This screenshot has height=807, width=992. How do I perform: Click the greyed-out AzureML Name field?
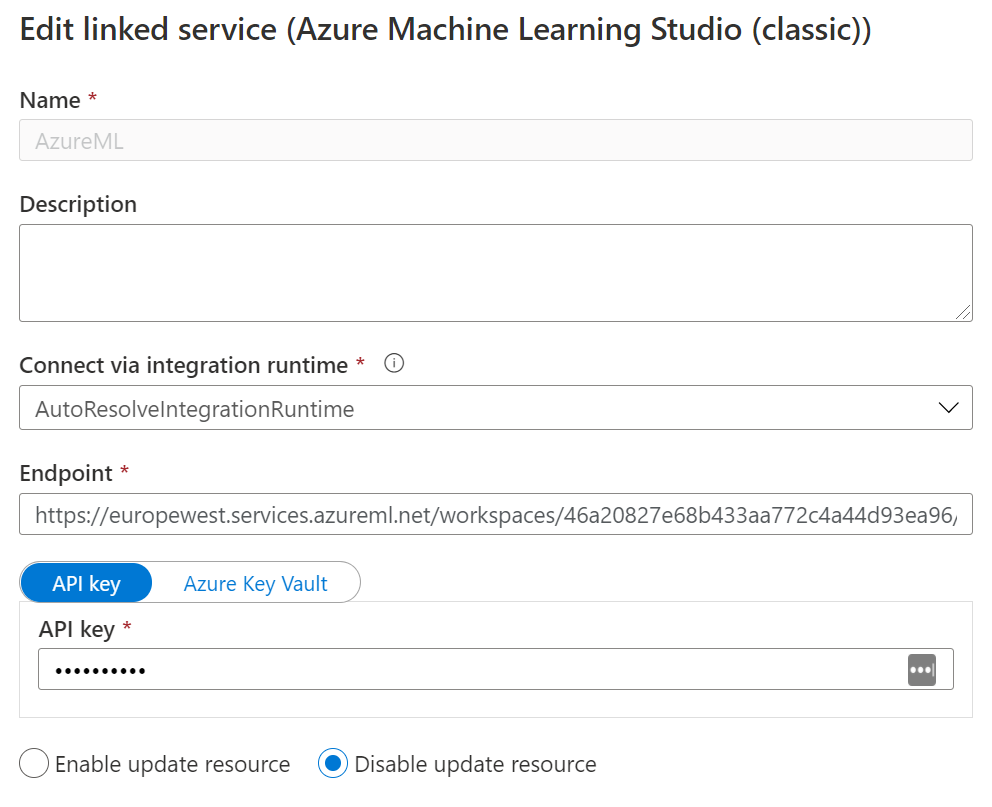[495, 140]
